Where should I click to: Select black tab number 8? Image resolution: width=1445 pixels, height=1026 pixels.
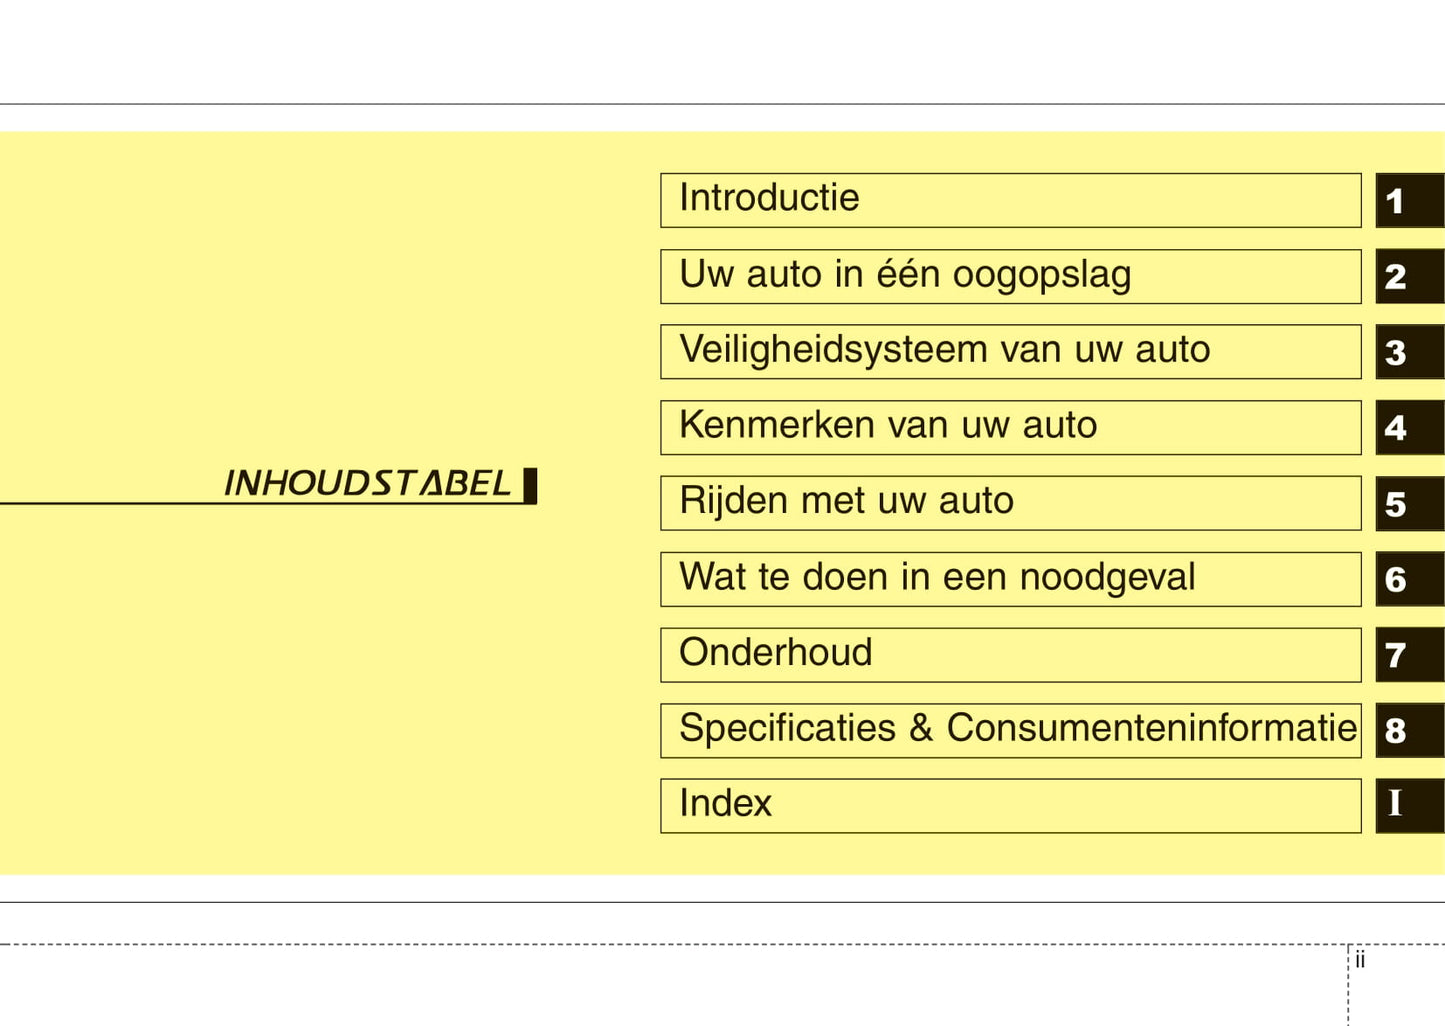1409,731
